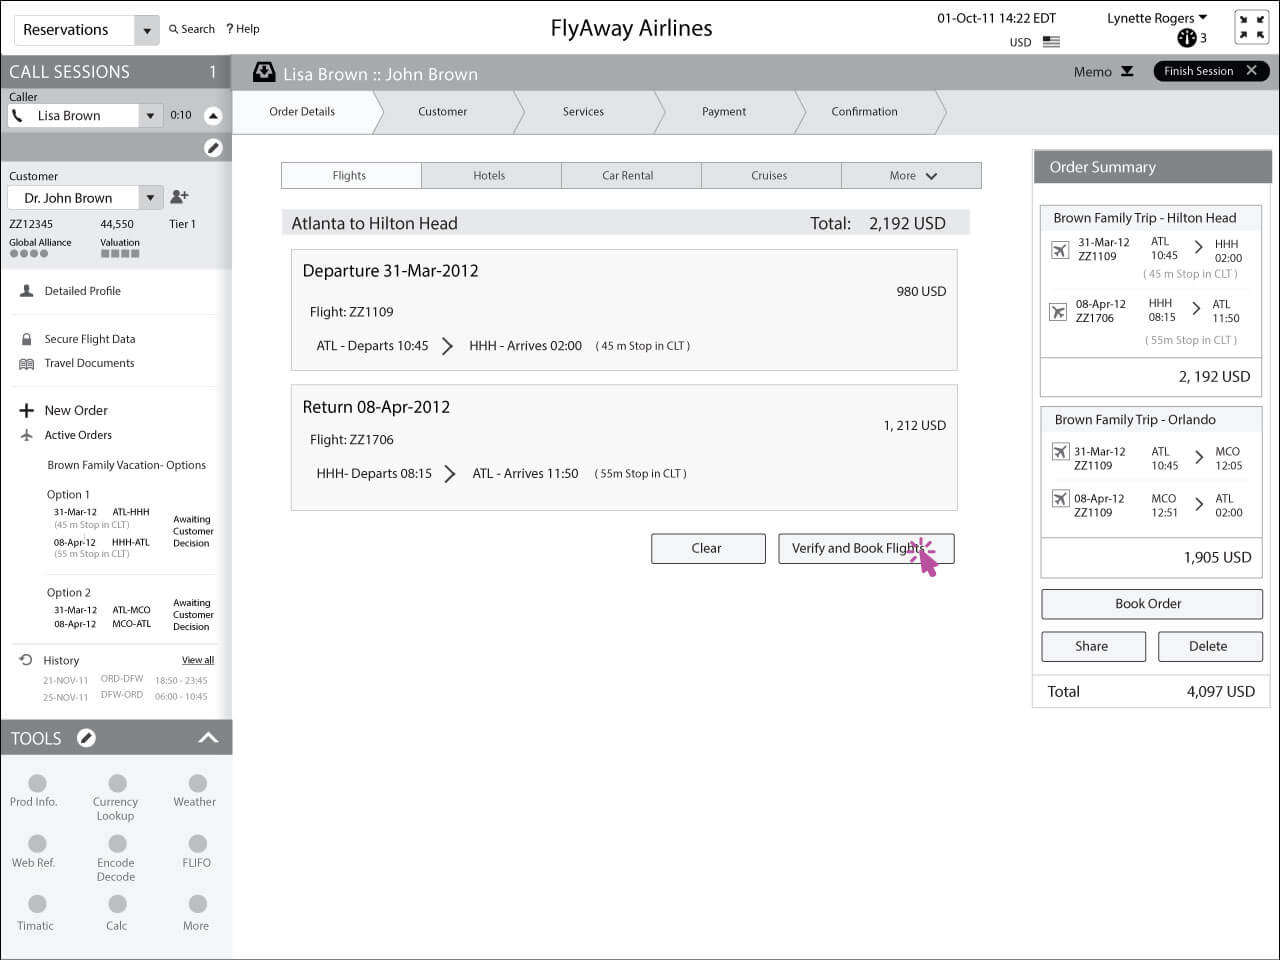Launch the Timatic tool
Image resolution: width=1280 pixels, height=960 pixels.
[37, 905]
